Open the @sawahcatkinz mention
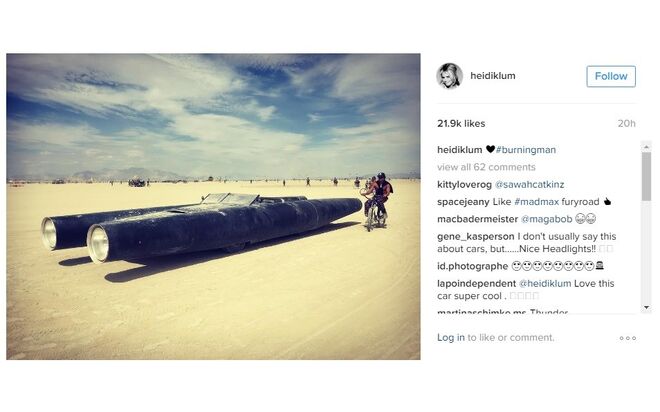 click(x=529, y=185)
